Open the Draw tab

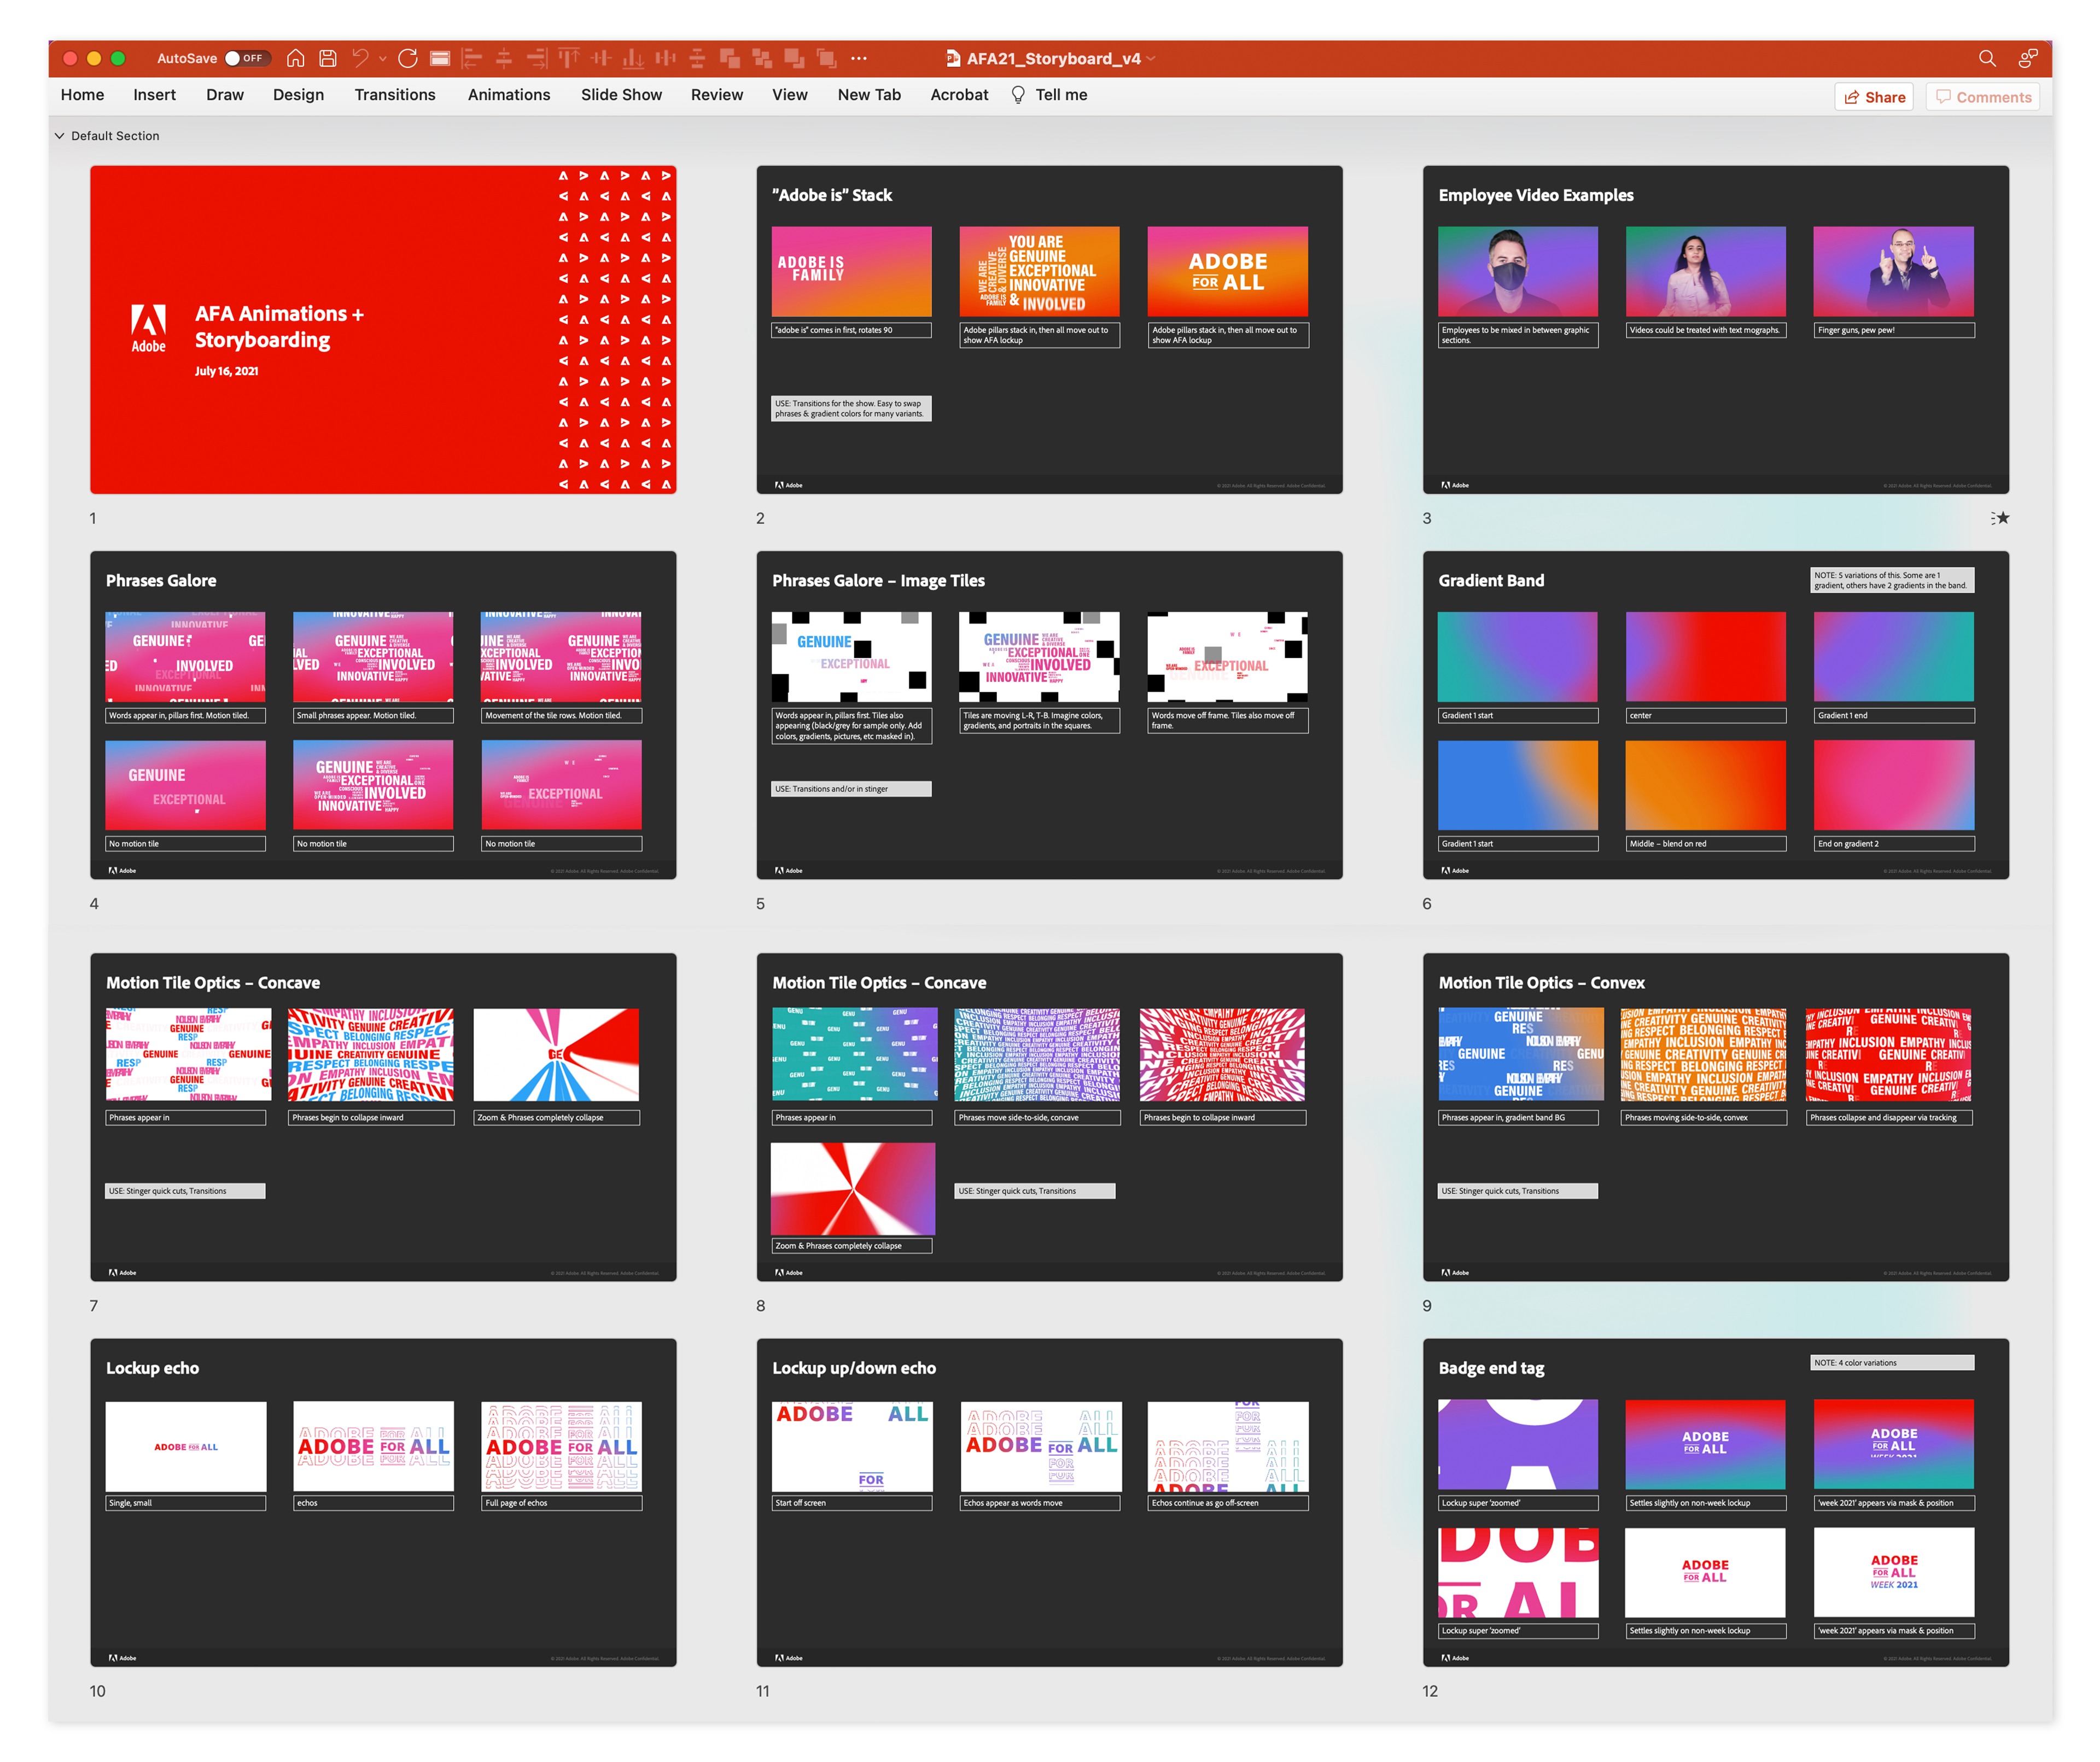(x=225, y=95)
